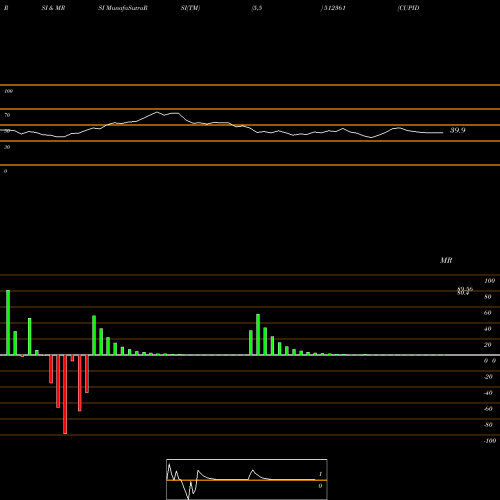Click the "(CUPID" symbol name
This screenshot has width=500, height=500.
pos(408,8)
